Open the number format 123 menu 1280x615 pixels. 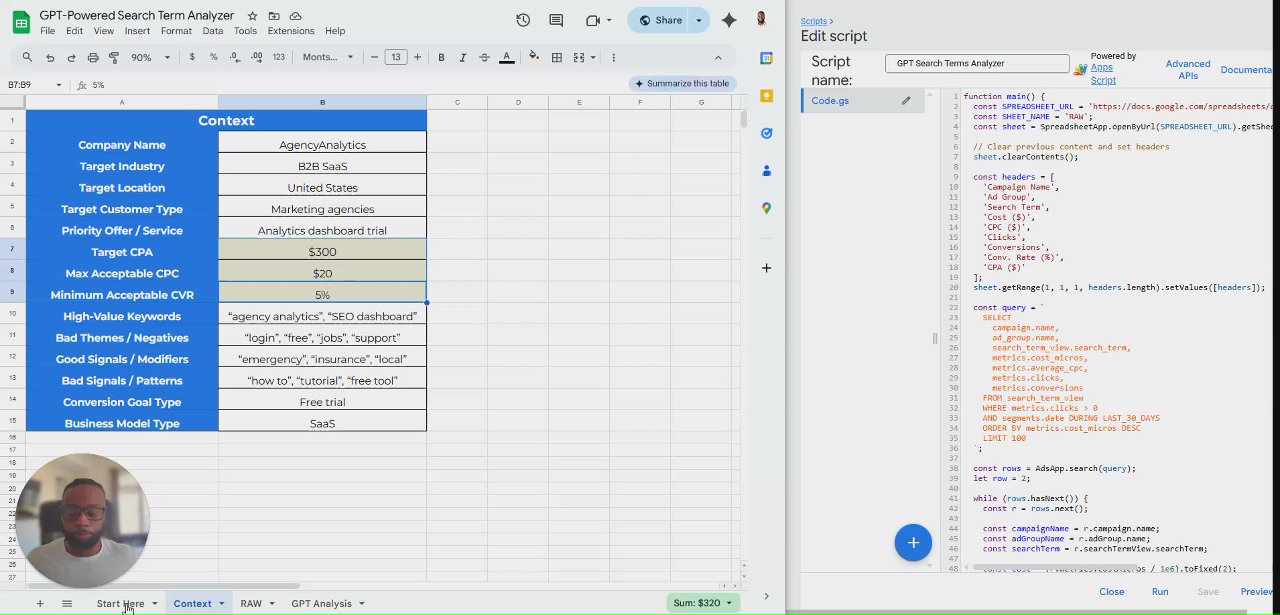coord(278,57)
